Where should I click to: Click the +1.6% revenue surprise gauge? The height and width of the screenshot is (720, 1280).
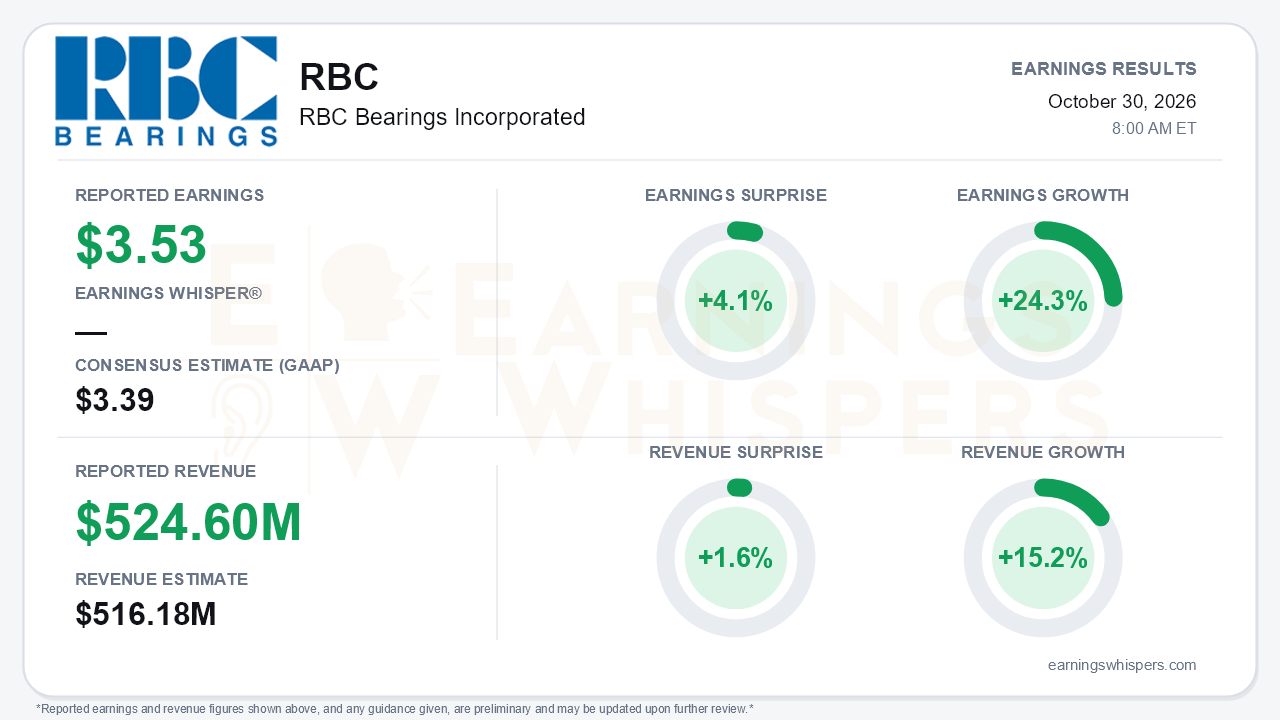pos(736,558)
